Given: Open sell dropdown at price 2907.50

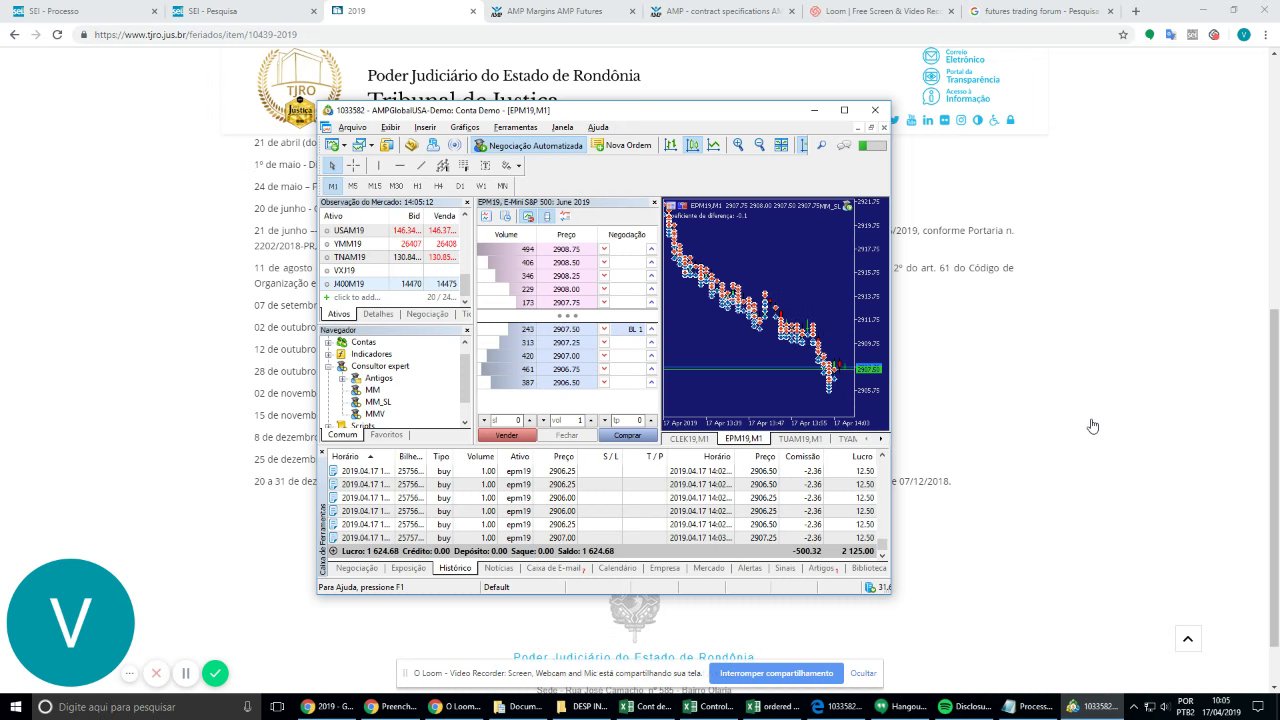Looking at the screenshot, I should (604, 329).
